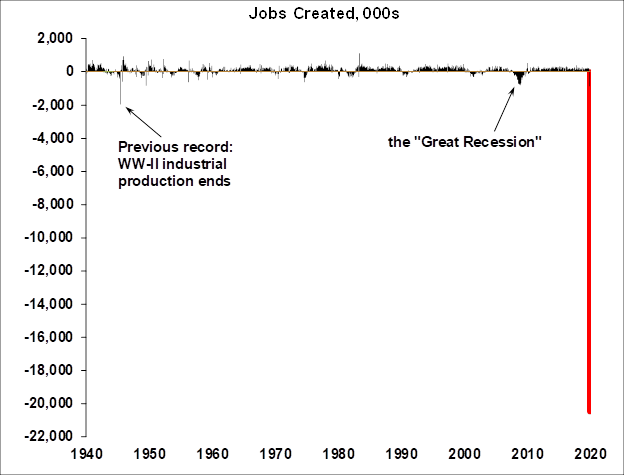Select the y-axis label '-20,000'
The image size is (625, 476).
[49, 403]
